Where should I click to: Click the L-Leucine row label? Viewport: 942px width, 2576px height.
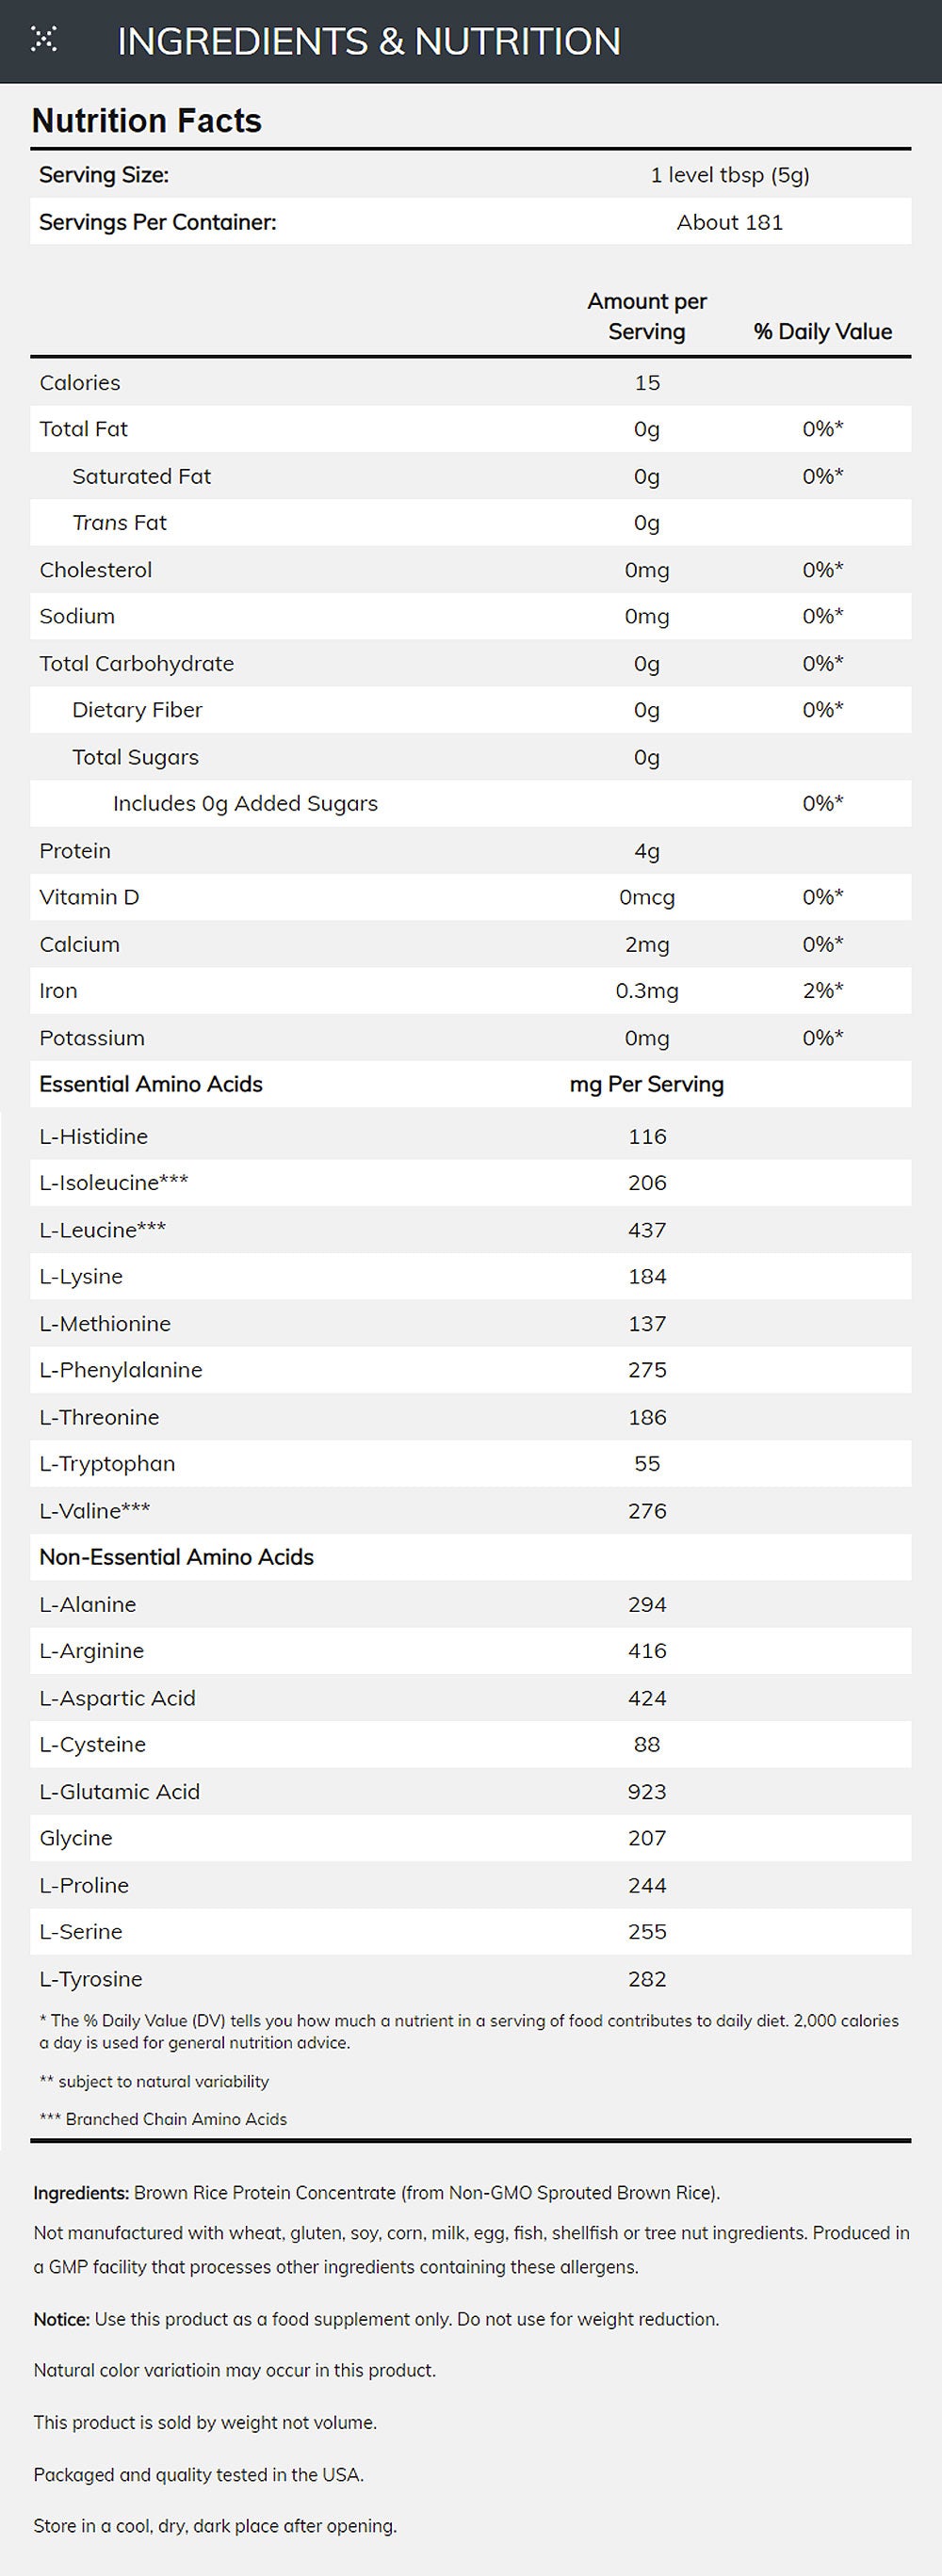tap(102, 1230)
